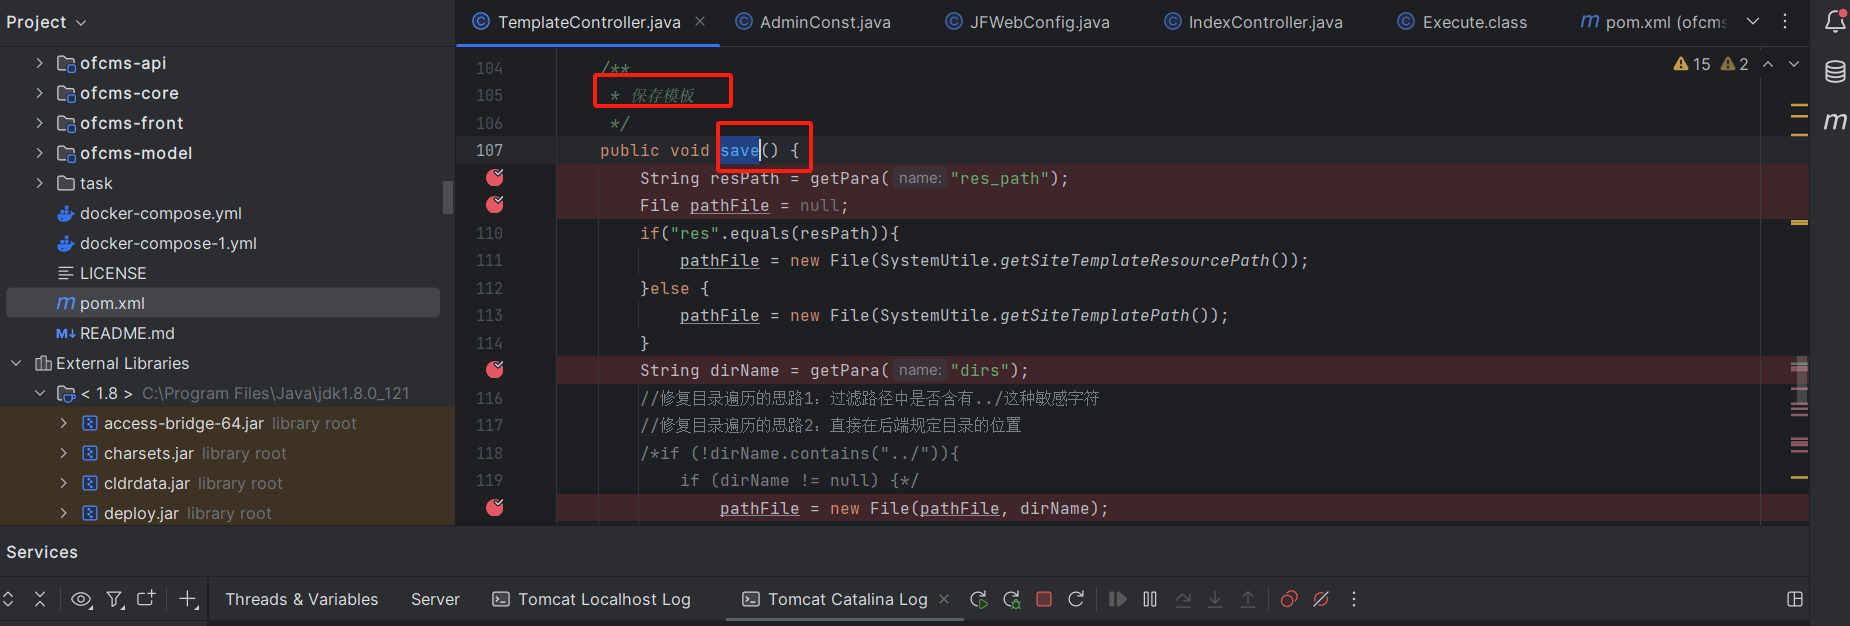Open the Database tool window icon
The width and height of the screenshot is (1850, 626).
1835,72
